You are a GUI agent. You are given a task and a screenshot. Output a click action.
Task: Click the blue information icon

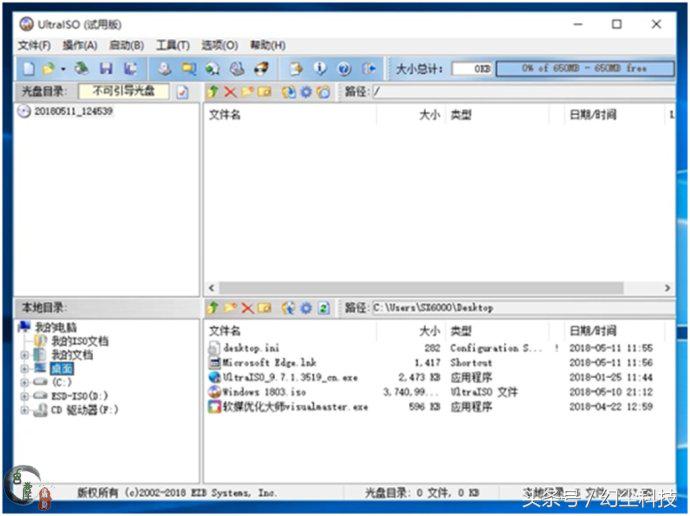(x=320, y=69)
